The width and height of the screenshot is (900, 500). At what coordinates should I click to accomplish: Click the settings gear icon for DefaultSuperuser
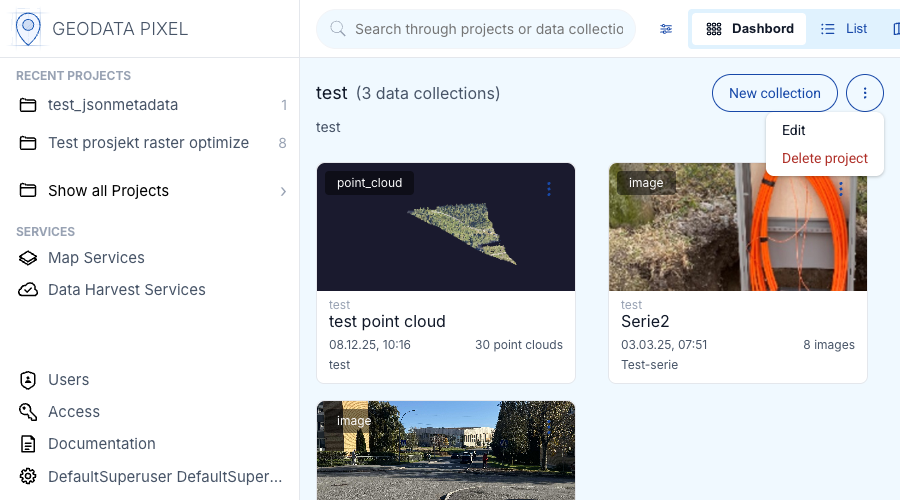(28, 476)
